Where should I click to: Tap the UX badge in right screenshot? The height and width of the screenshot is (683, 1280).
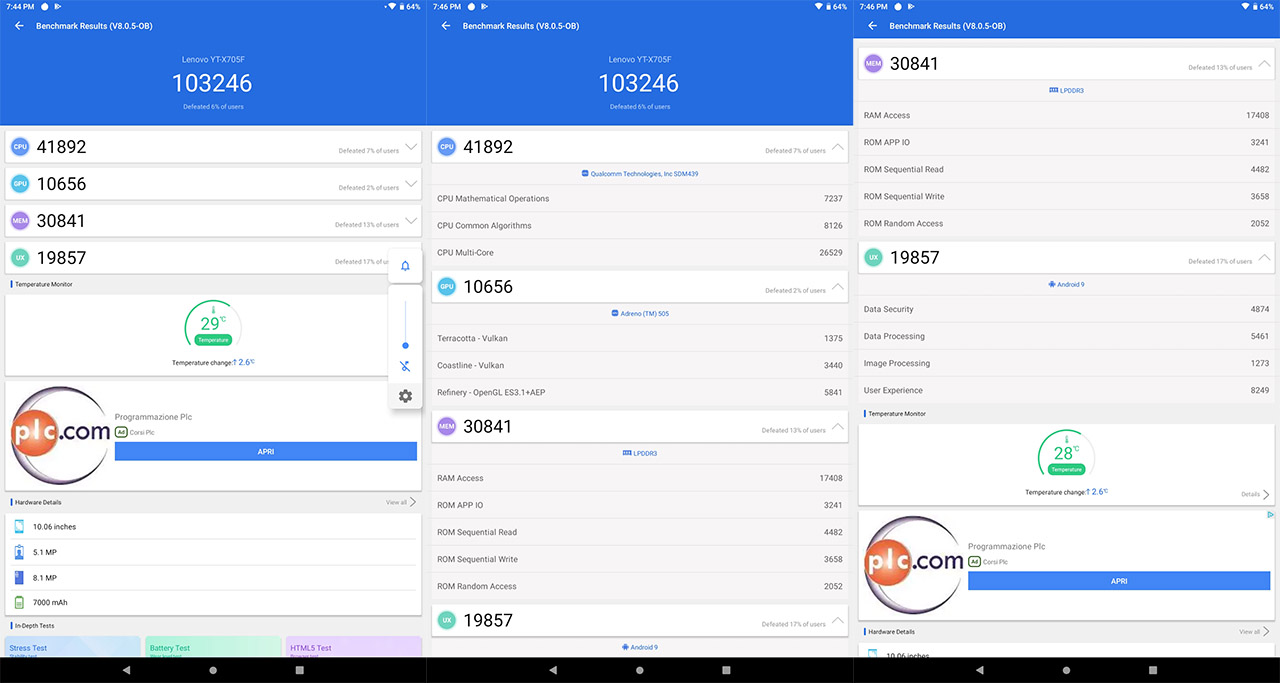tap(874, 258)
